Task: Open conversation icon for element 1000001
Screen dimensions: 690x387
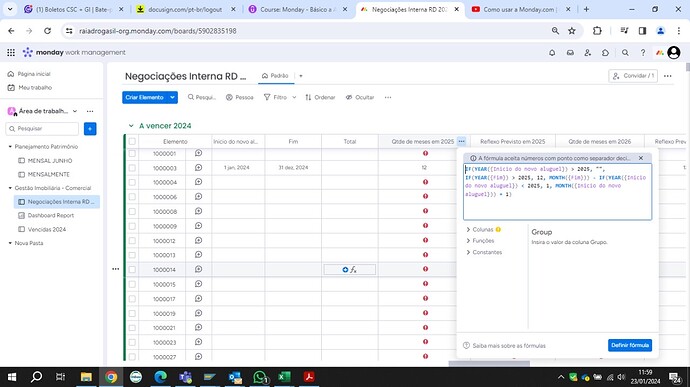Action: tap(198, 153)
